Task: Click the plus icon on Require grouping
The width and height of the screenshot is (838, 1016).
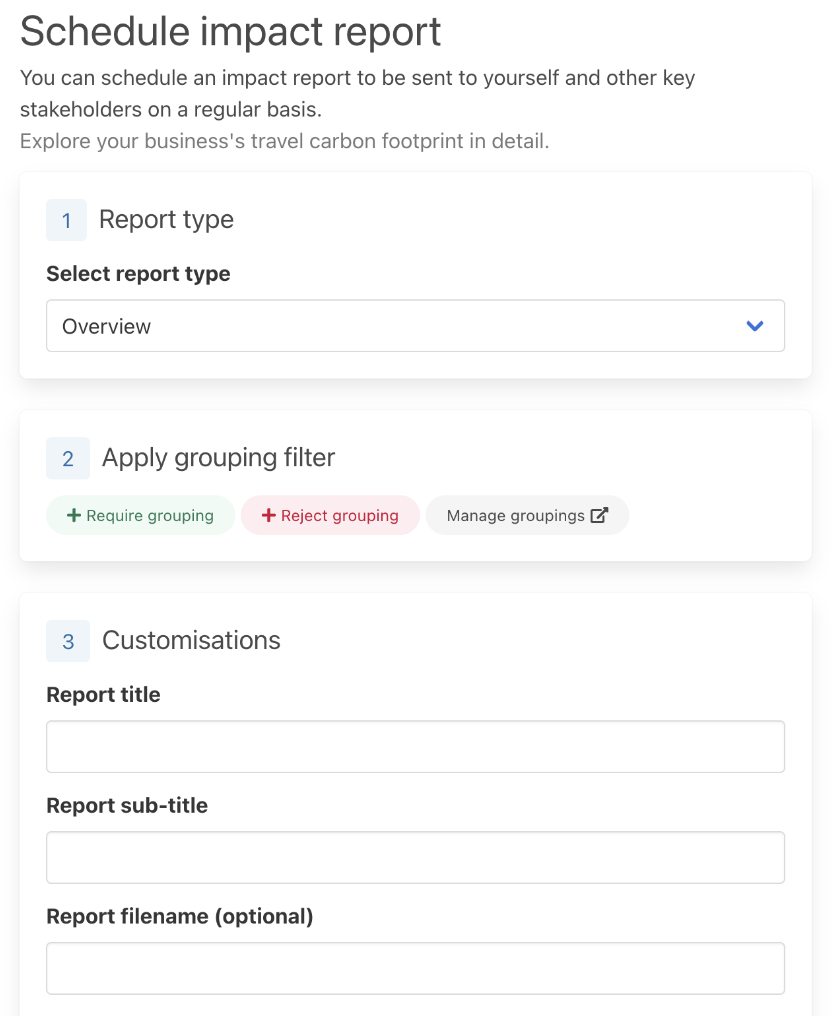Action: coord(73,516)
